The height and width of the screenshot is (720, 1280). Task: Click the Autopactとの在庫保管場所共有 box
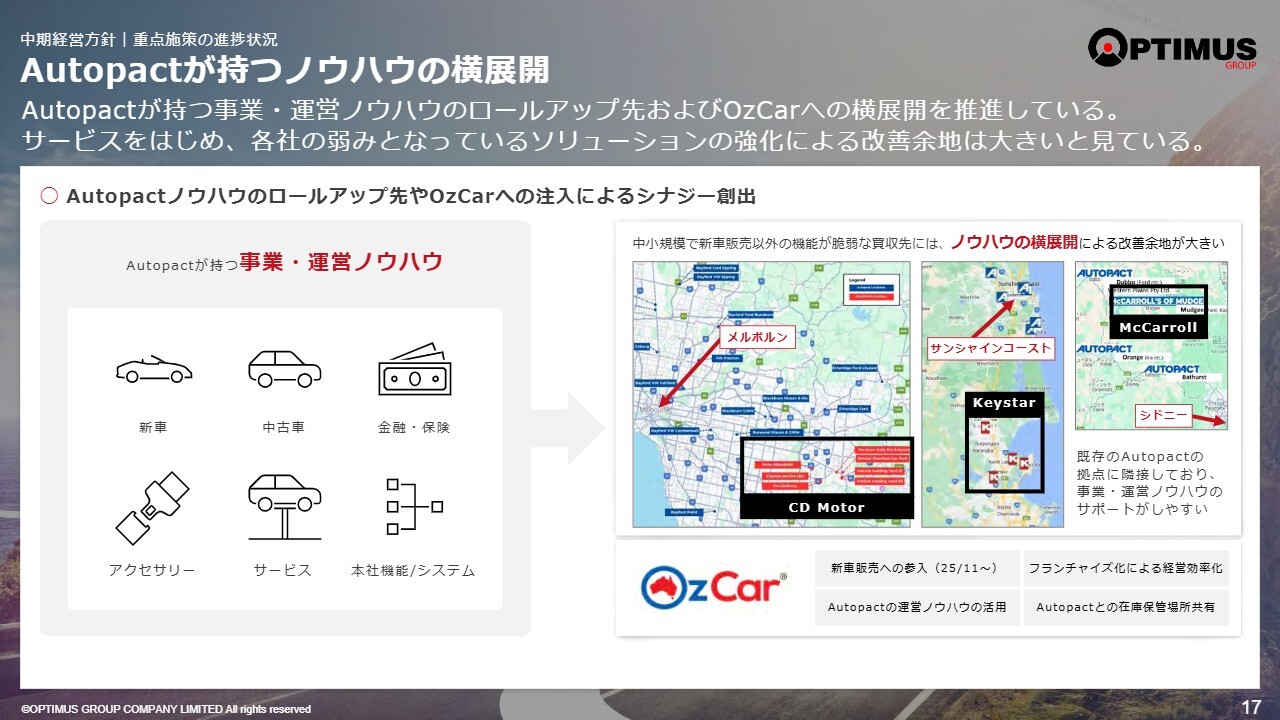1125,607
